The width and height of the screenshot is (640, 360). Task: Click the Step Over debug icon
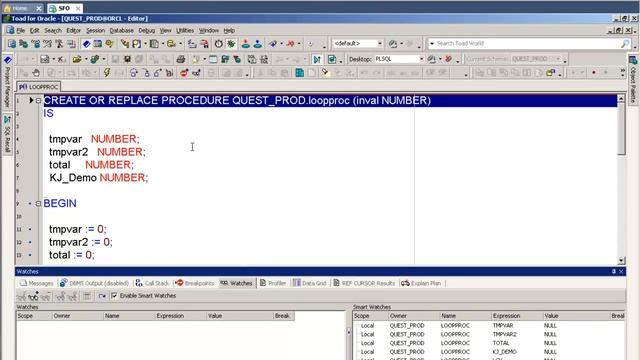134,73
